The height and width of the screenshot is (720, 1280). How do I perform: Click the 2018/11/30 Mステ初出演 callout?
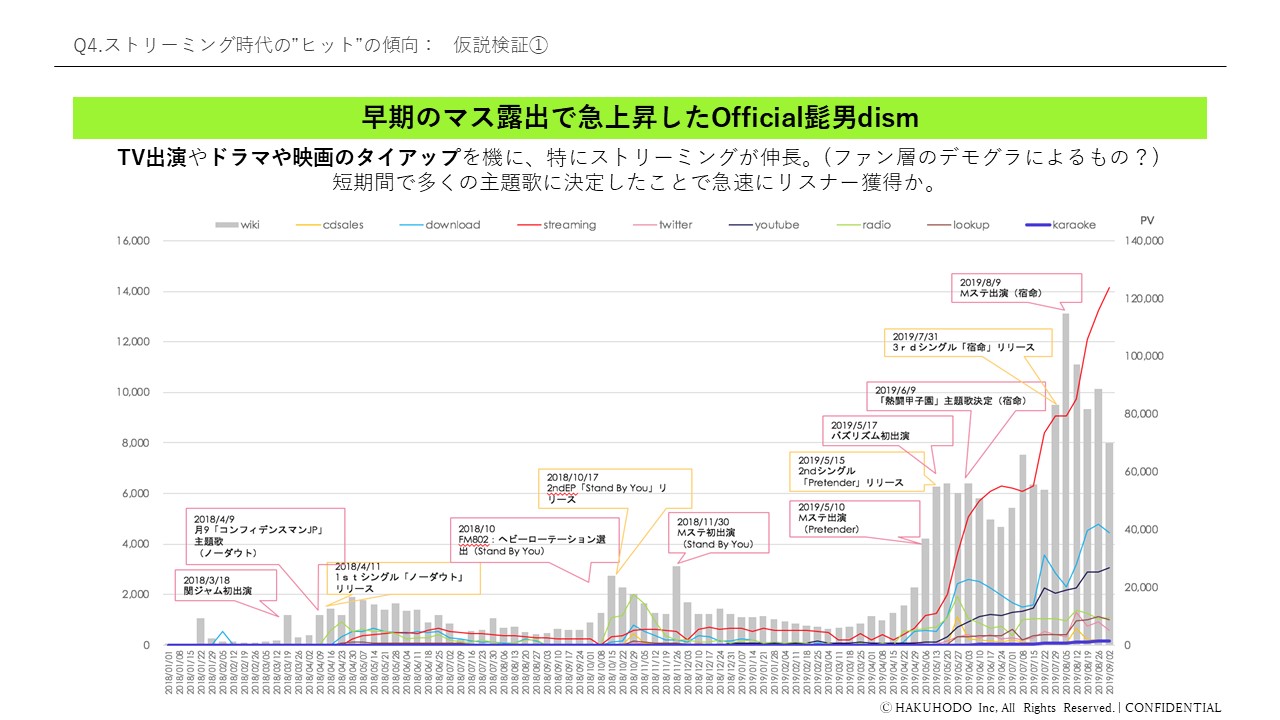point(718,533)
